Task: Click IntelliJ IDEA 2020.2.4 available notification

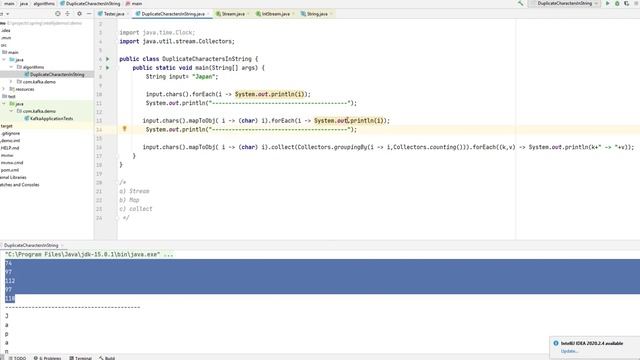Action: coord(592,343)
